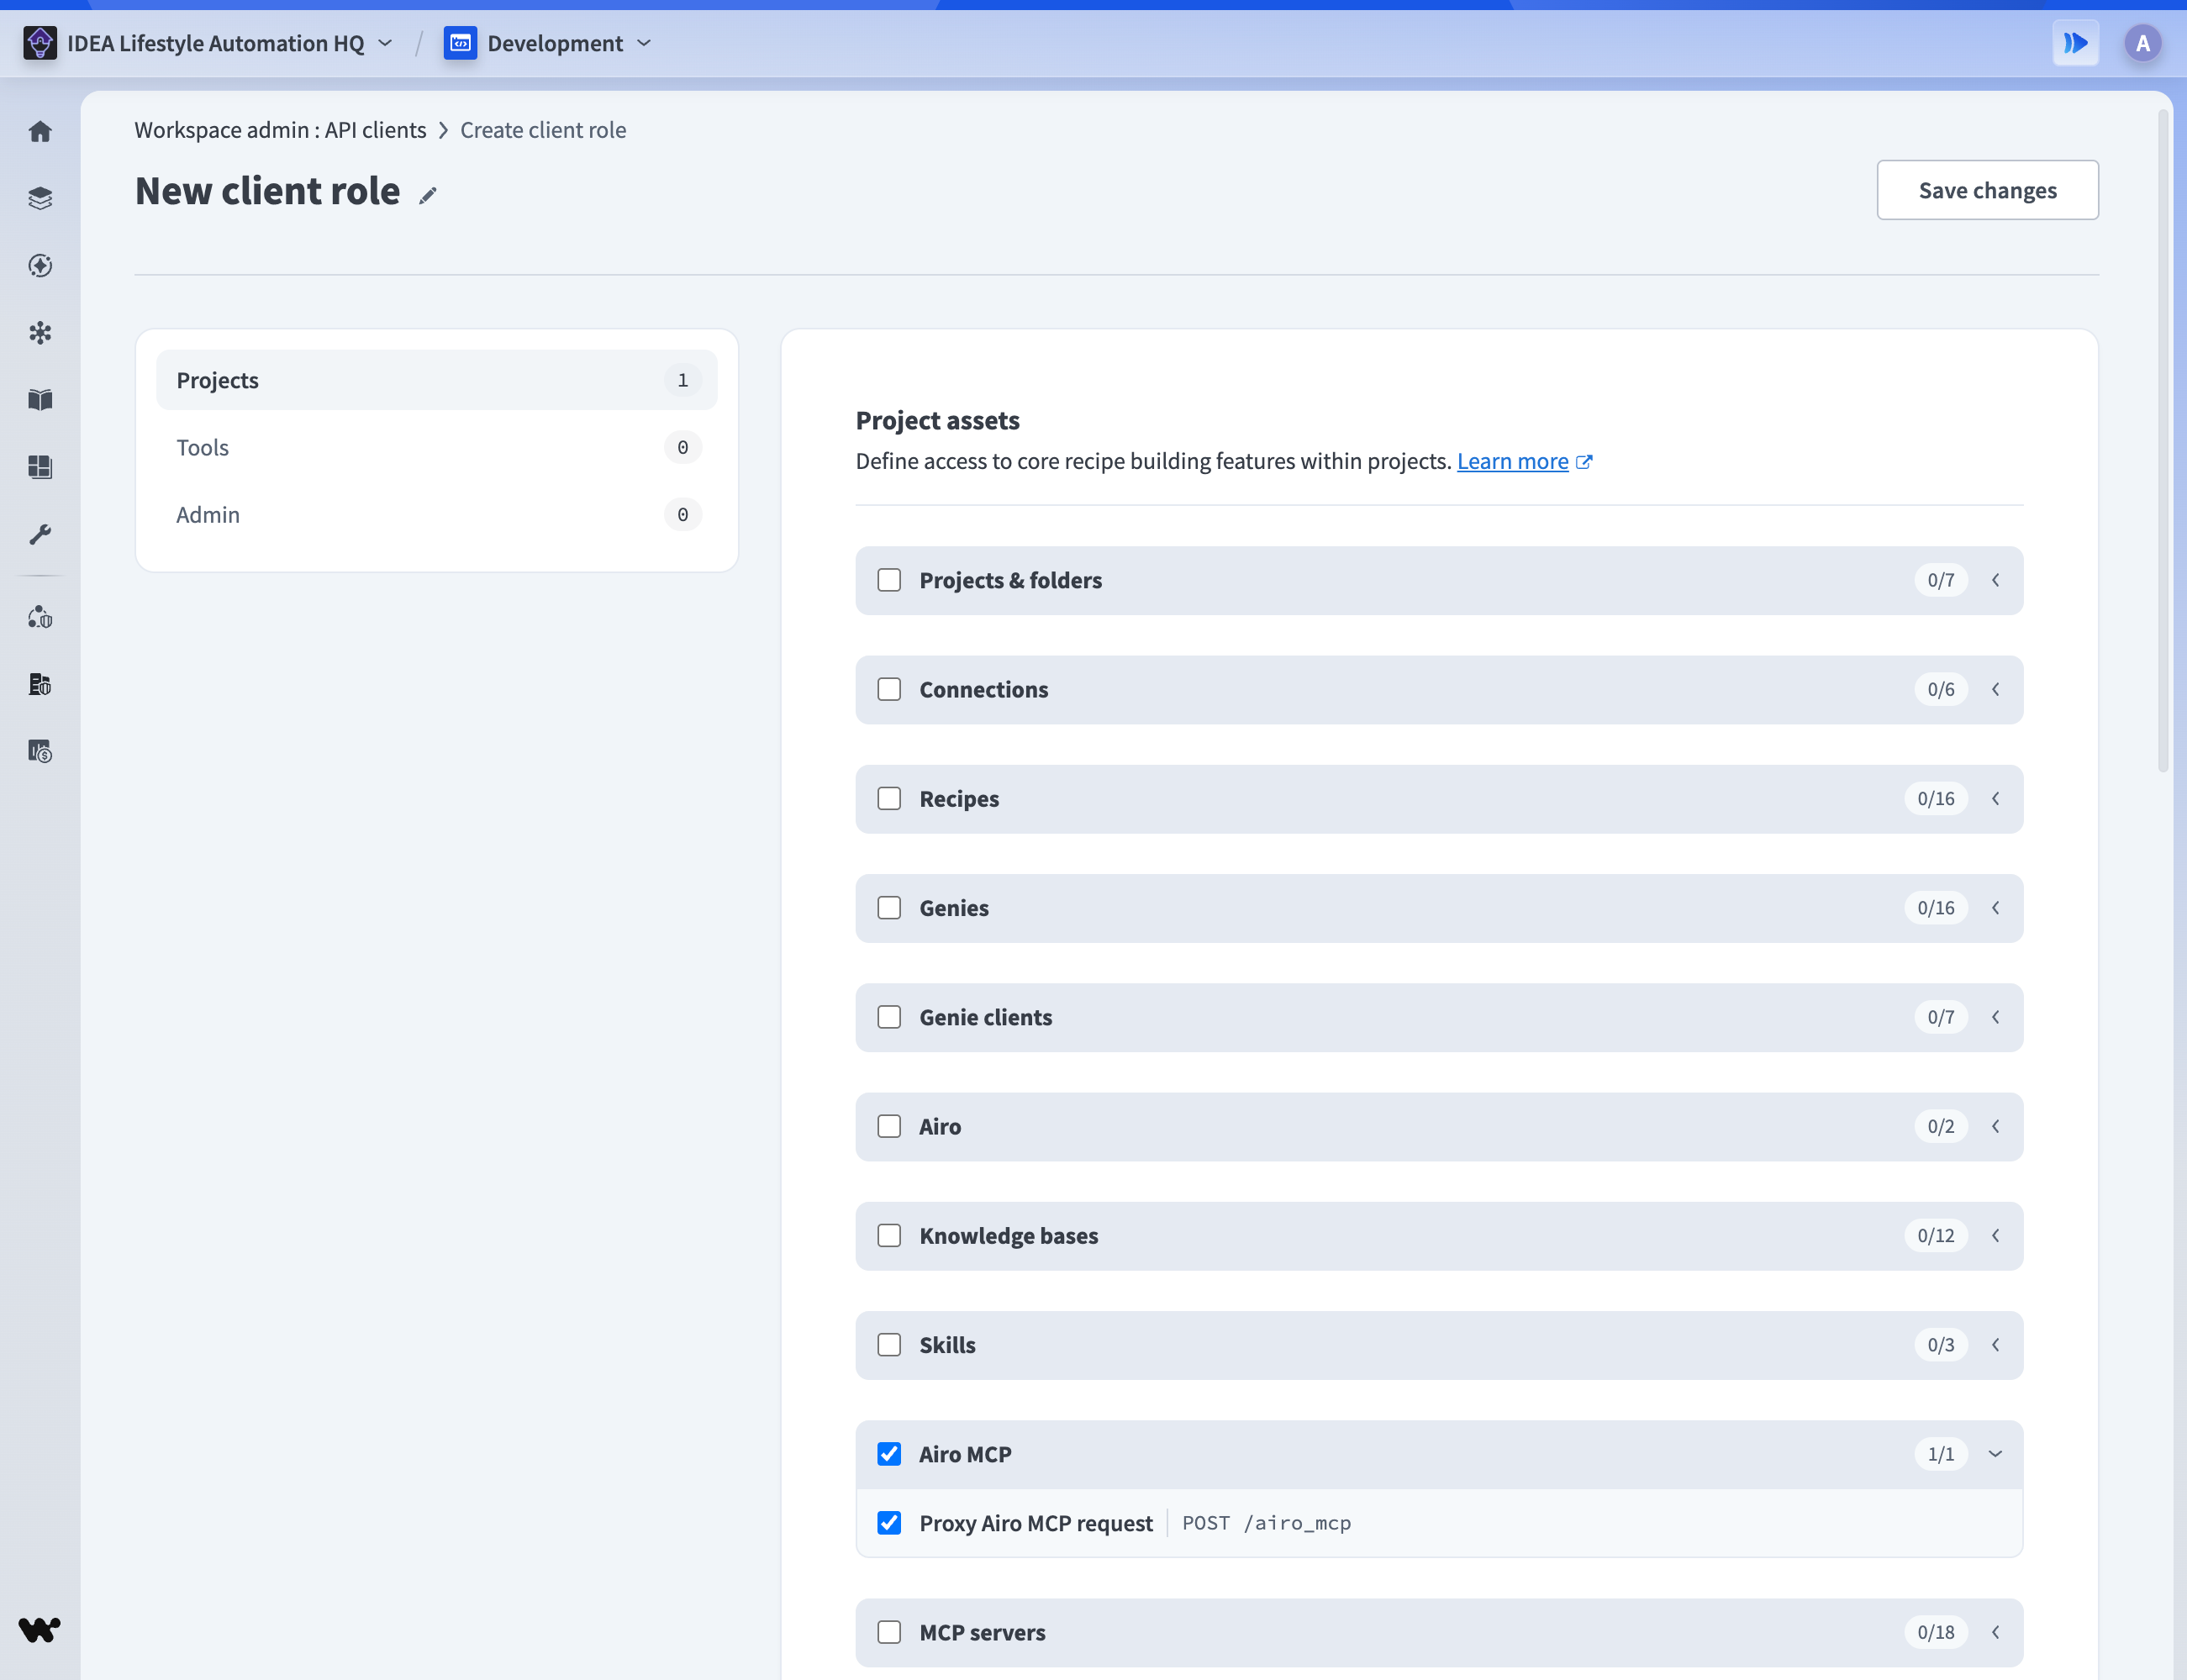Check the Airo checkbox

point(889,1126)
